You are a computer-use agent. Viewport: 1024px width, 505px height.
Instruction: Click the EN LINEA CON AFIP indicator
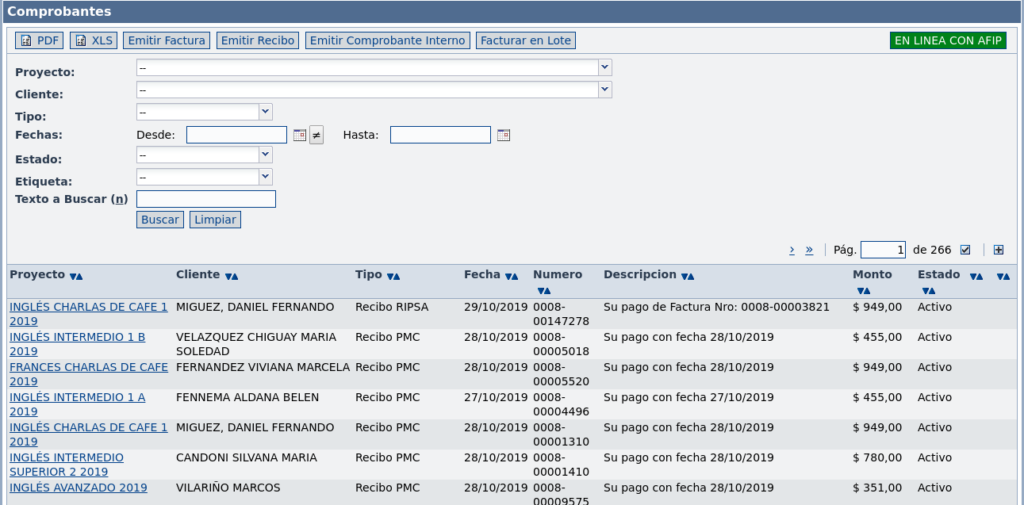pyautogui.click(x=948, y=41)
